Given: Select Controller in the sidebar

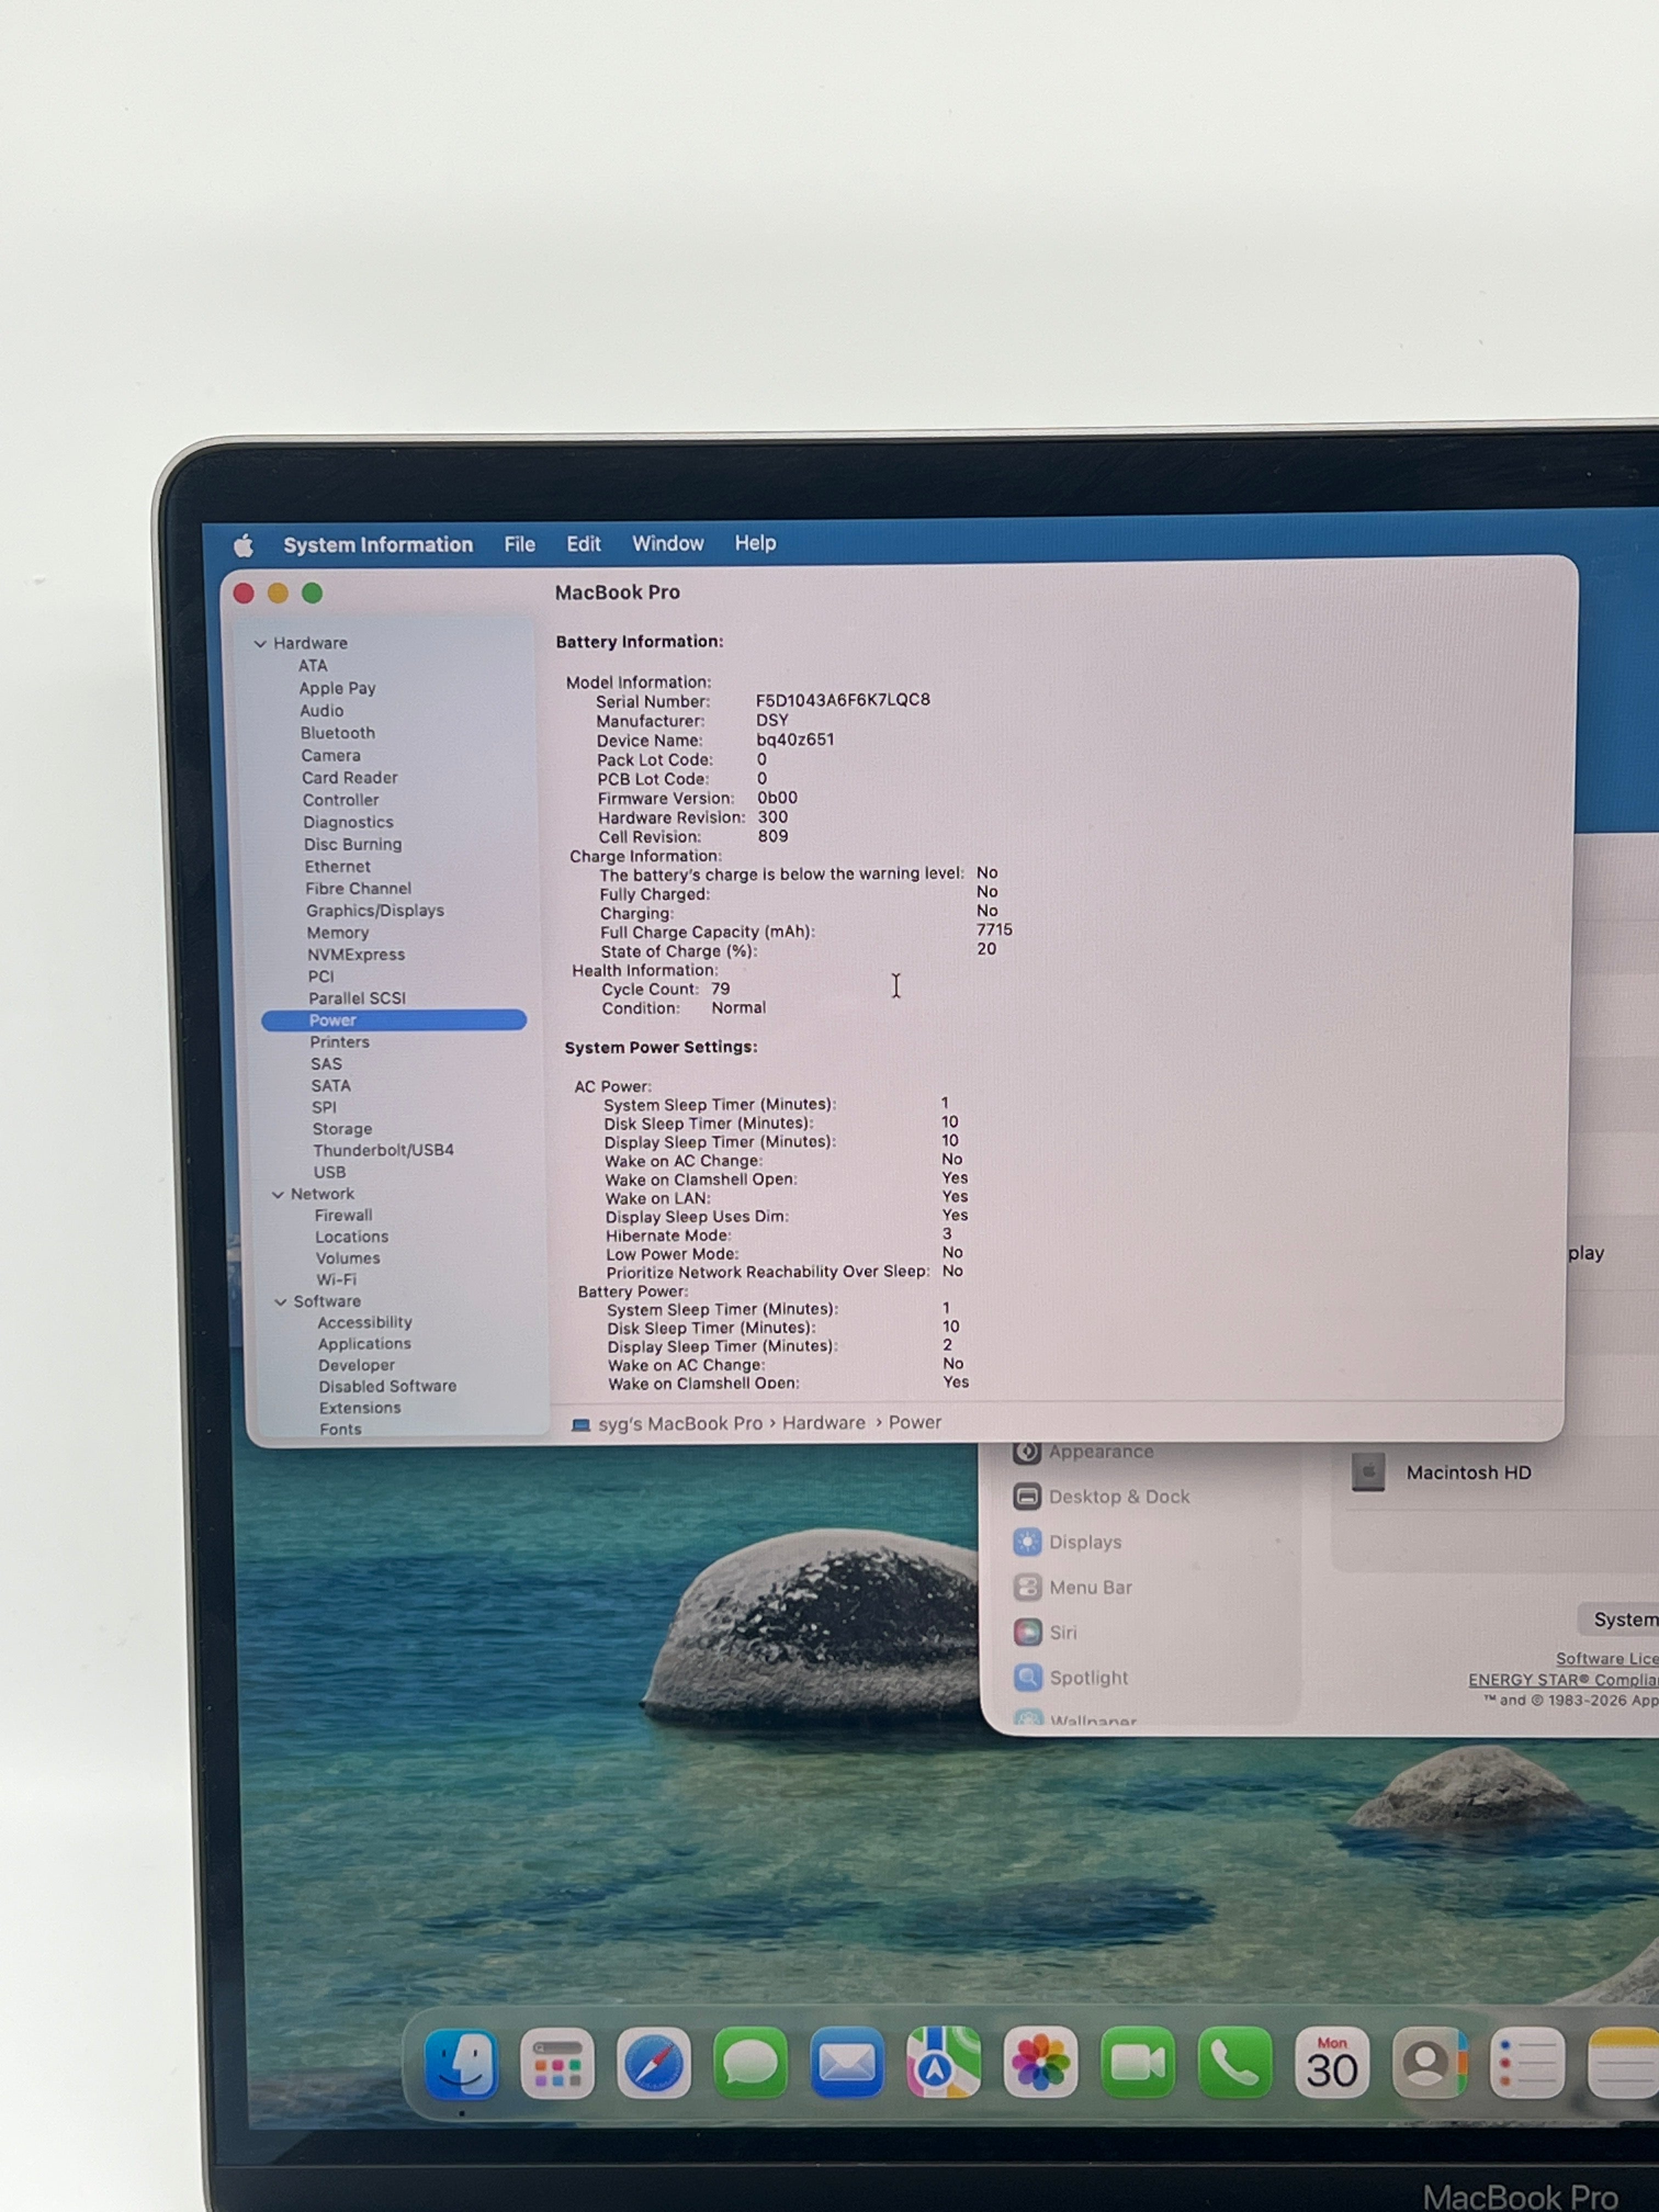Looking at the screenshot, I should pos(340,800).
